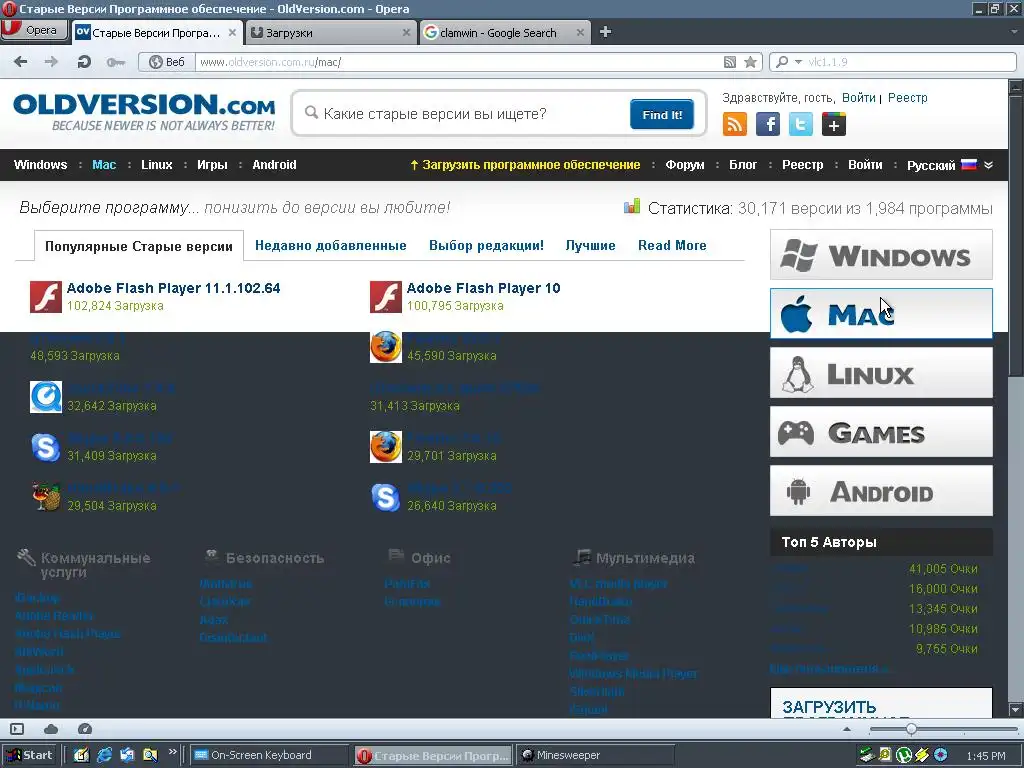Select the Популярные Старые версии tab
Image resolution: width=1024 pixels, height=768 pixels.
138,246
